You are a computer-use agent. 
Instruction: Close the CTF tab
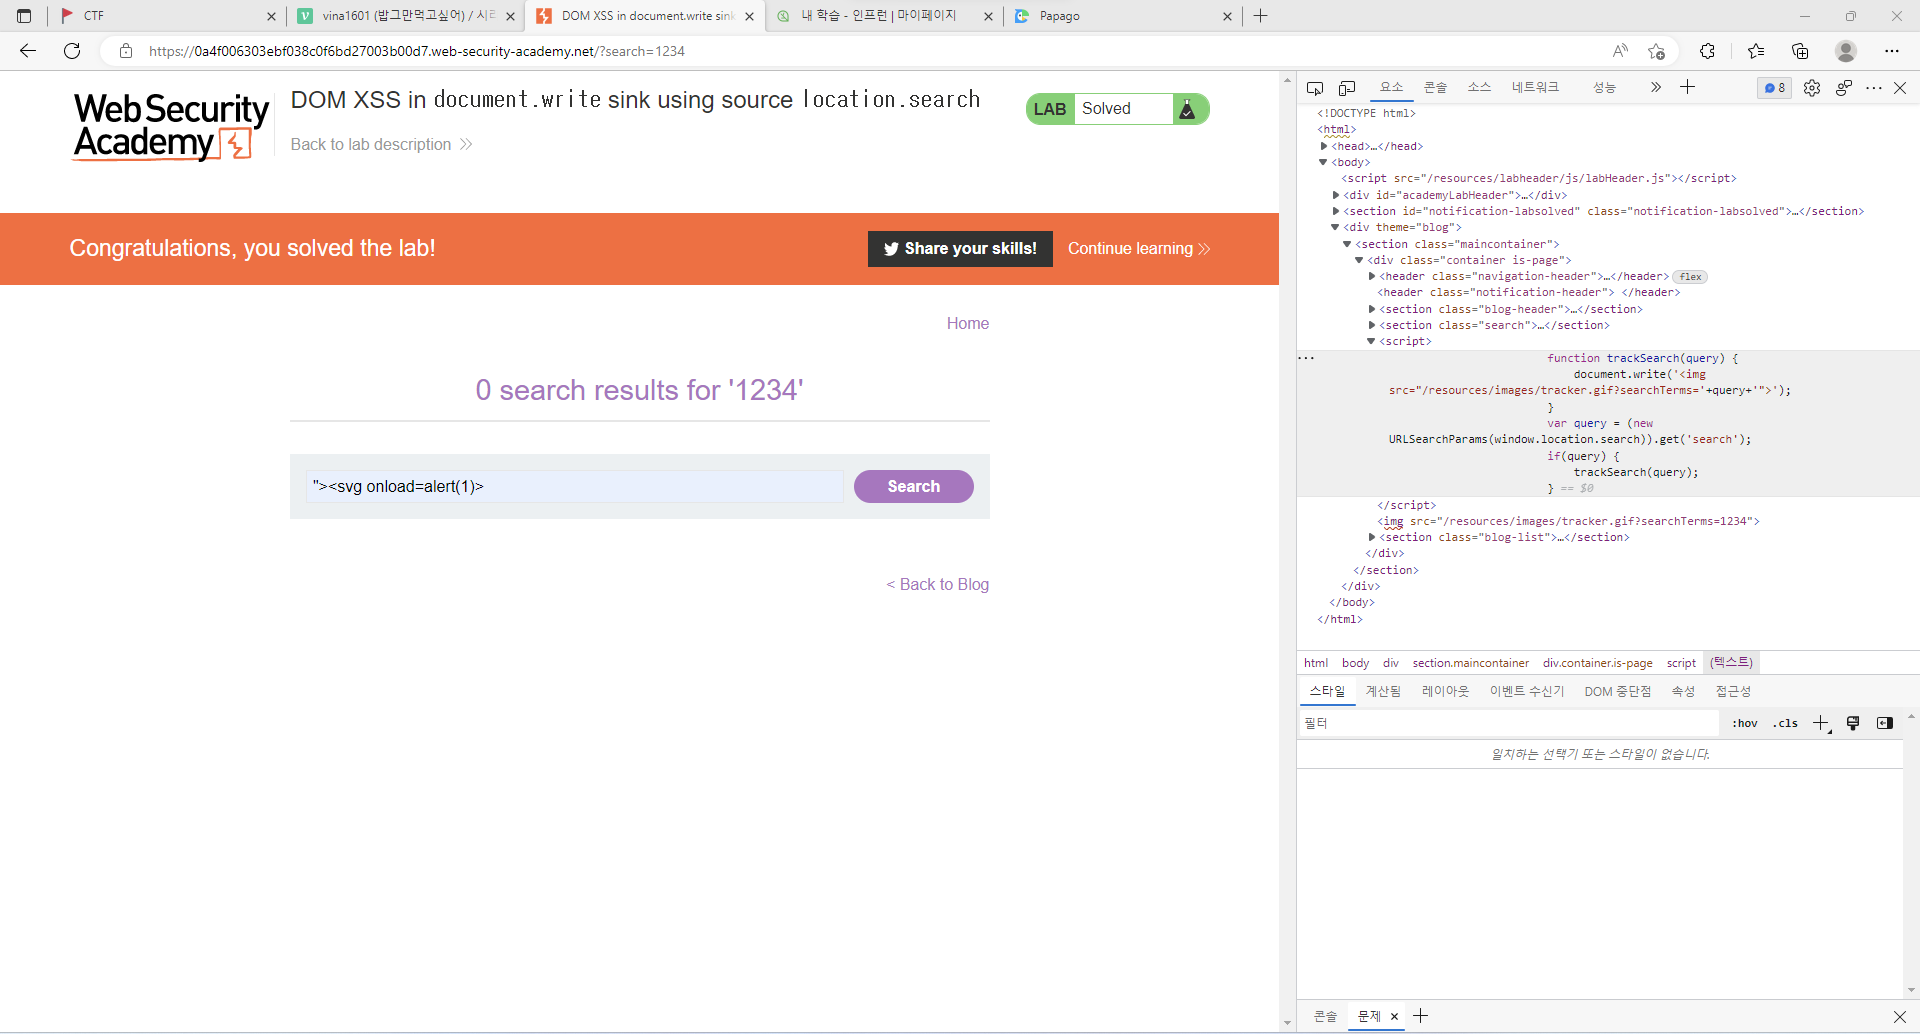coord(271,16)
